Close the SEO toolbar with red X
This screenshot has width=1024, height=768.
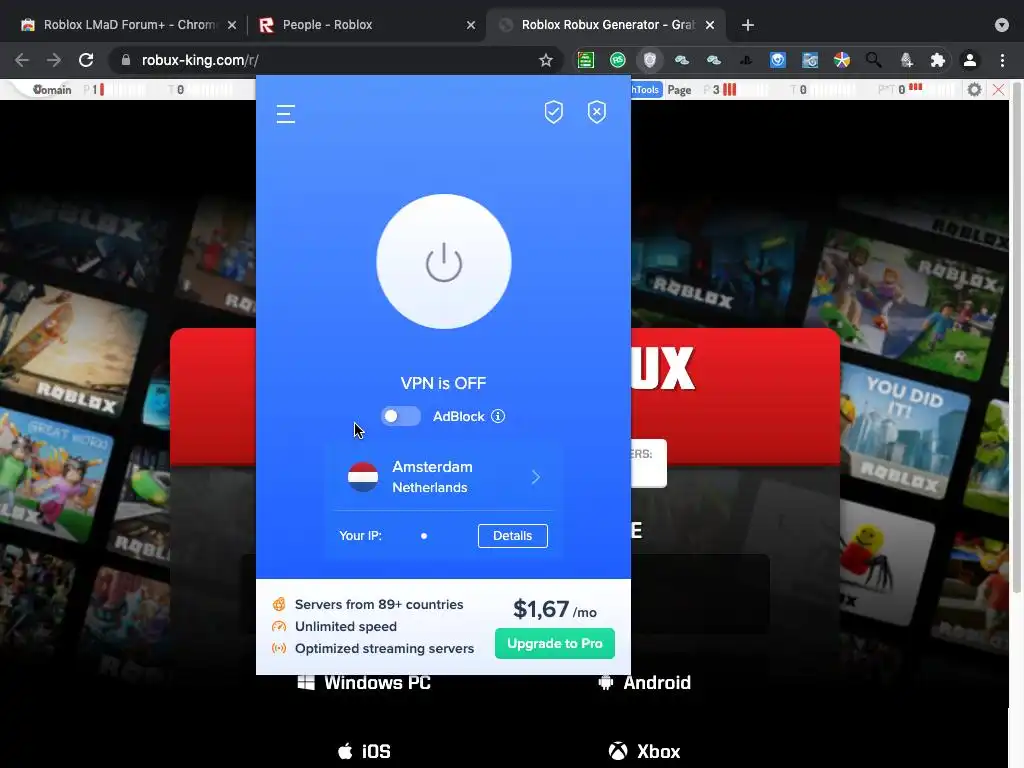[x=999, y=89]
